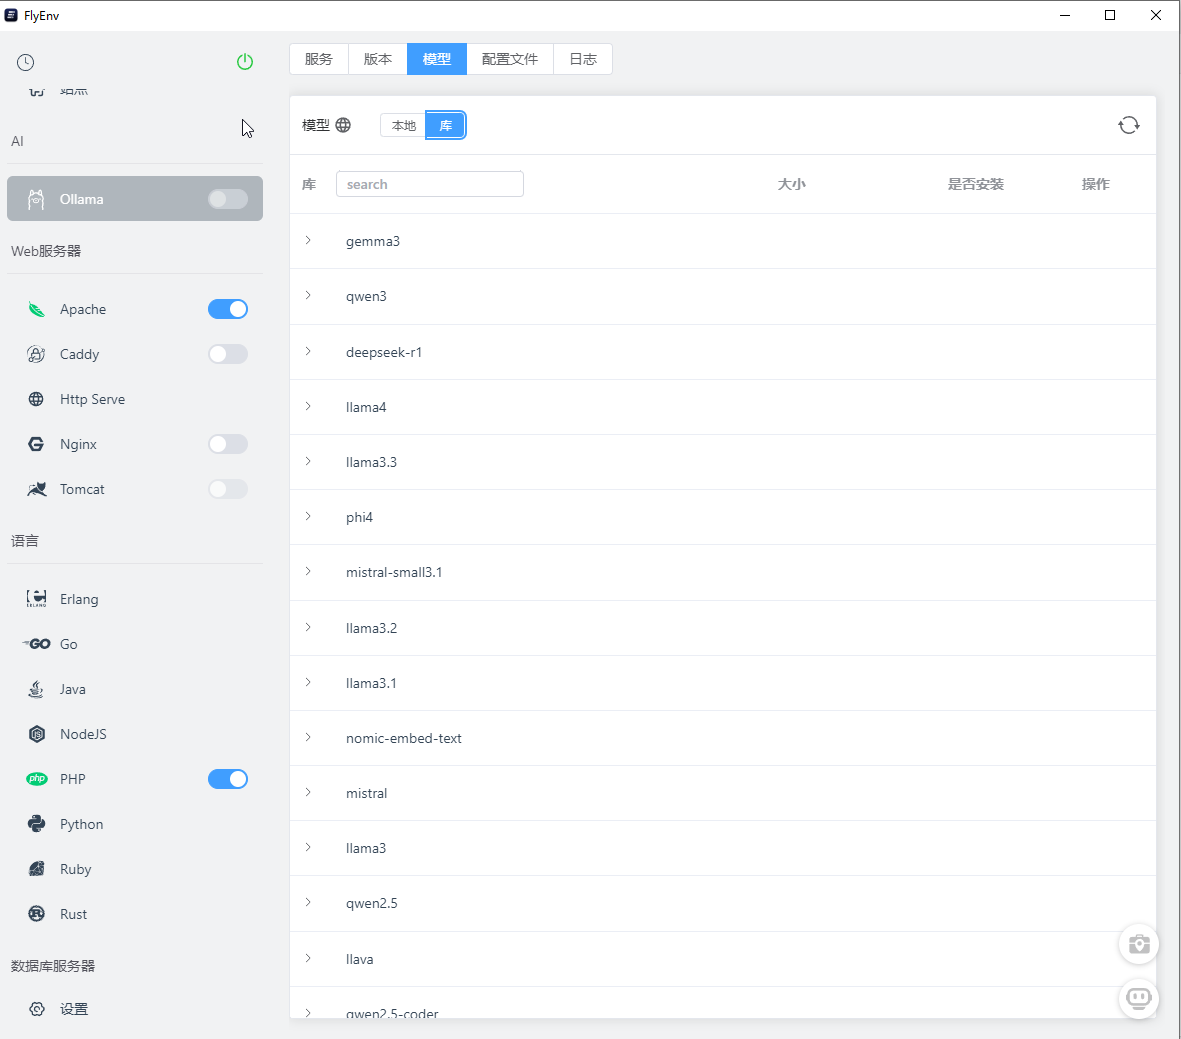Click the Python snake icon

click(36, 824)
